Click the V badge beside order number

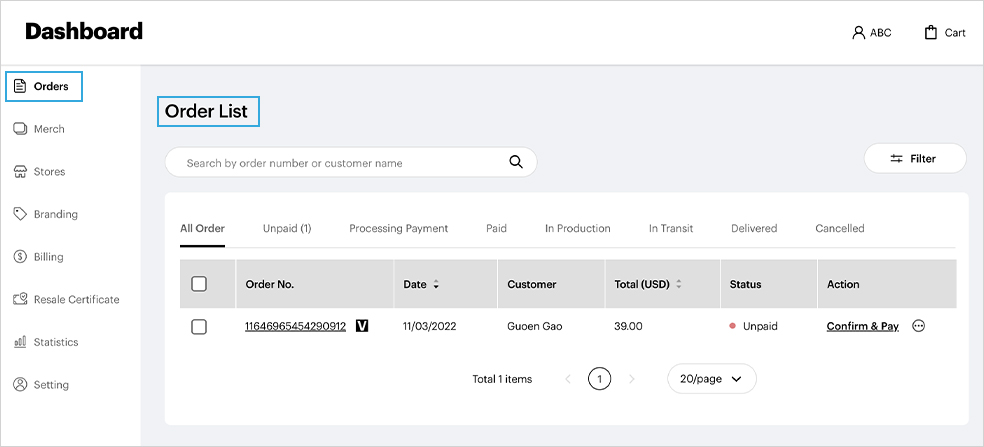coord(362,326)
